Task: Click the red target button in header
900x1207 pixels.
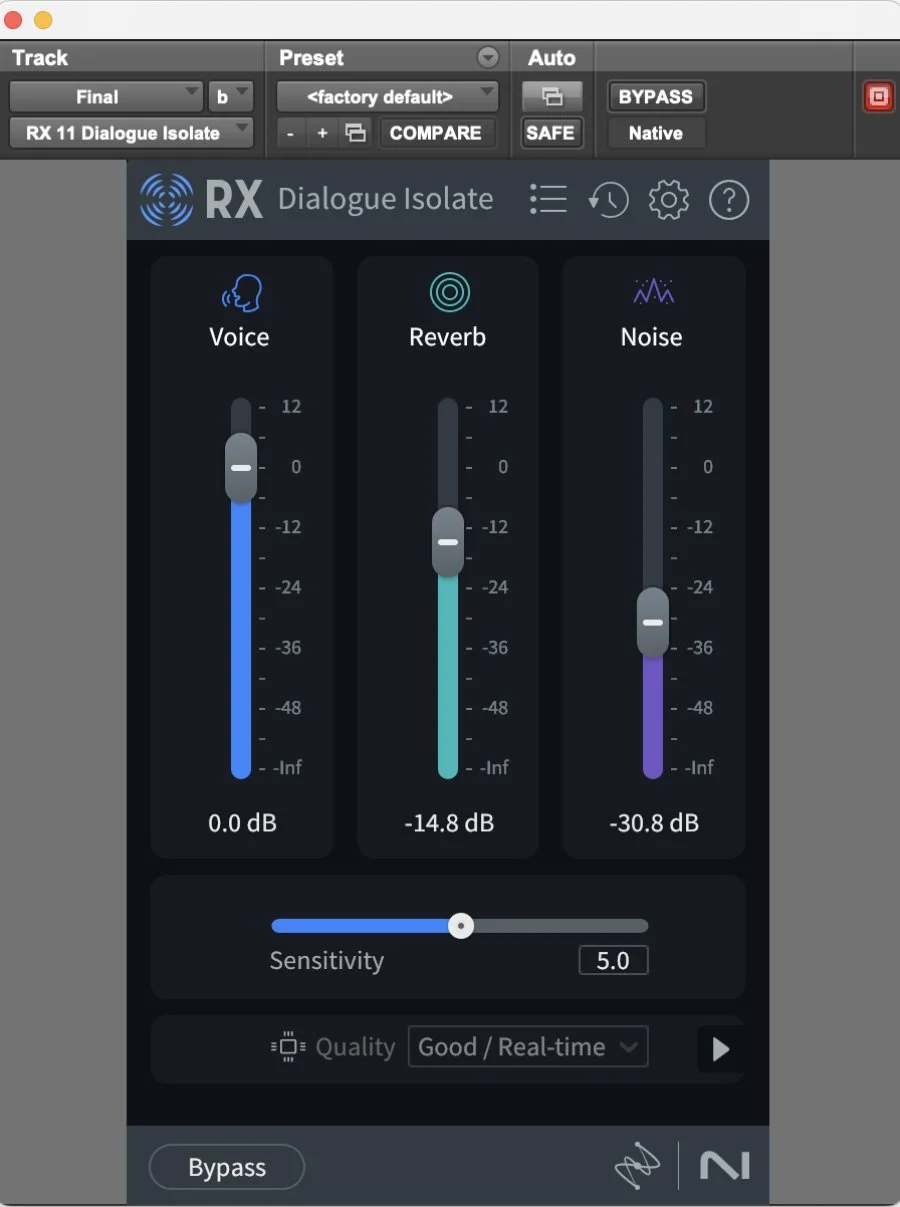Action: 878,97
